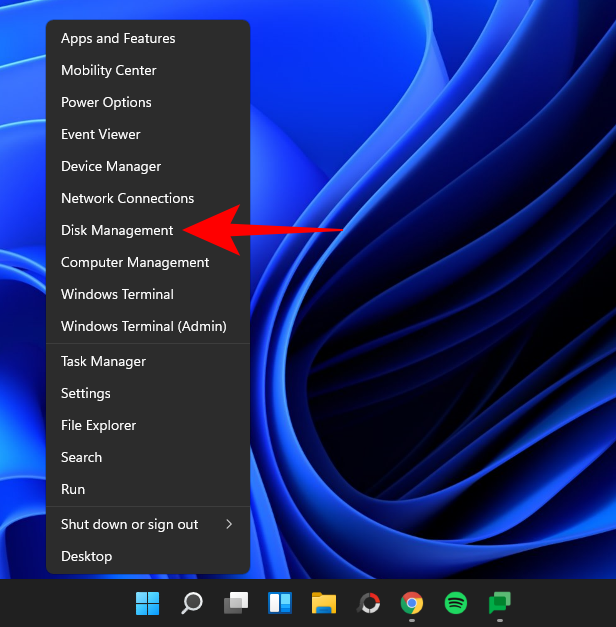Launch Task Manager from the menu
The height and width of the screenshot is (627, 616).
[x=103, y=361]
